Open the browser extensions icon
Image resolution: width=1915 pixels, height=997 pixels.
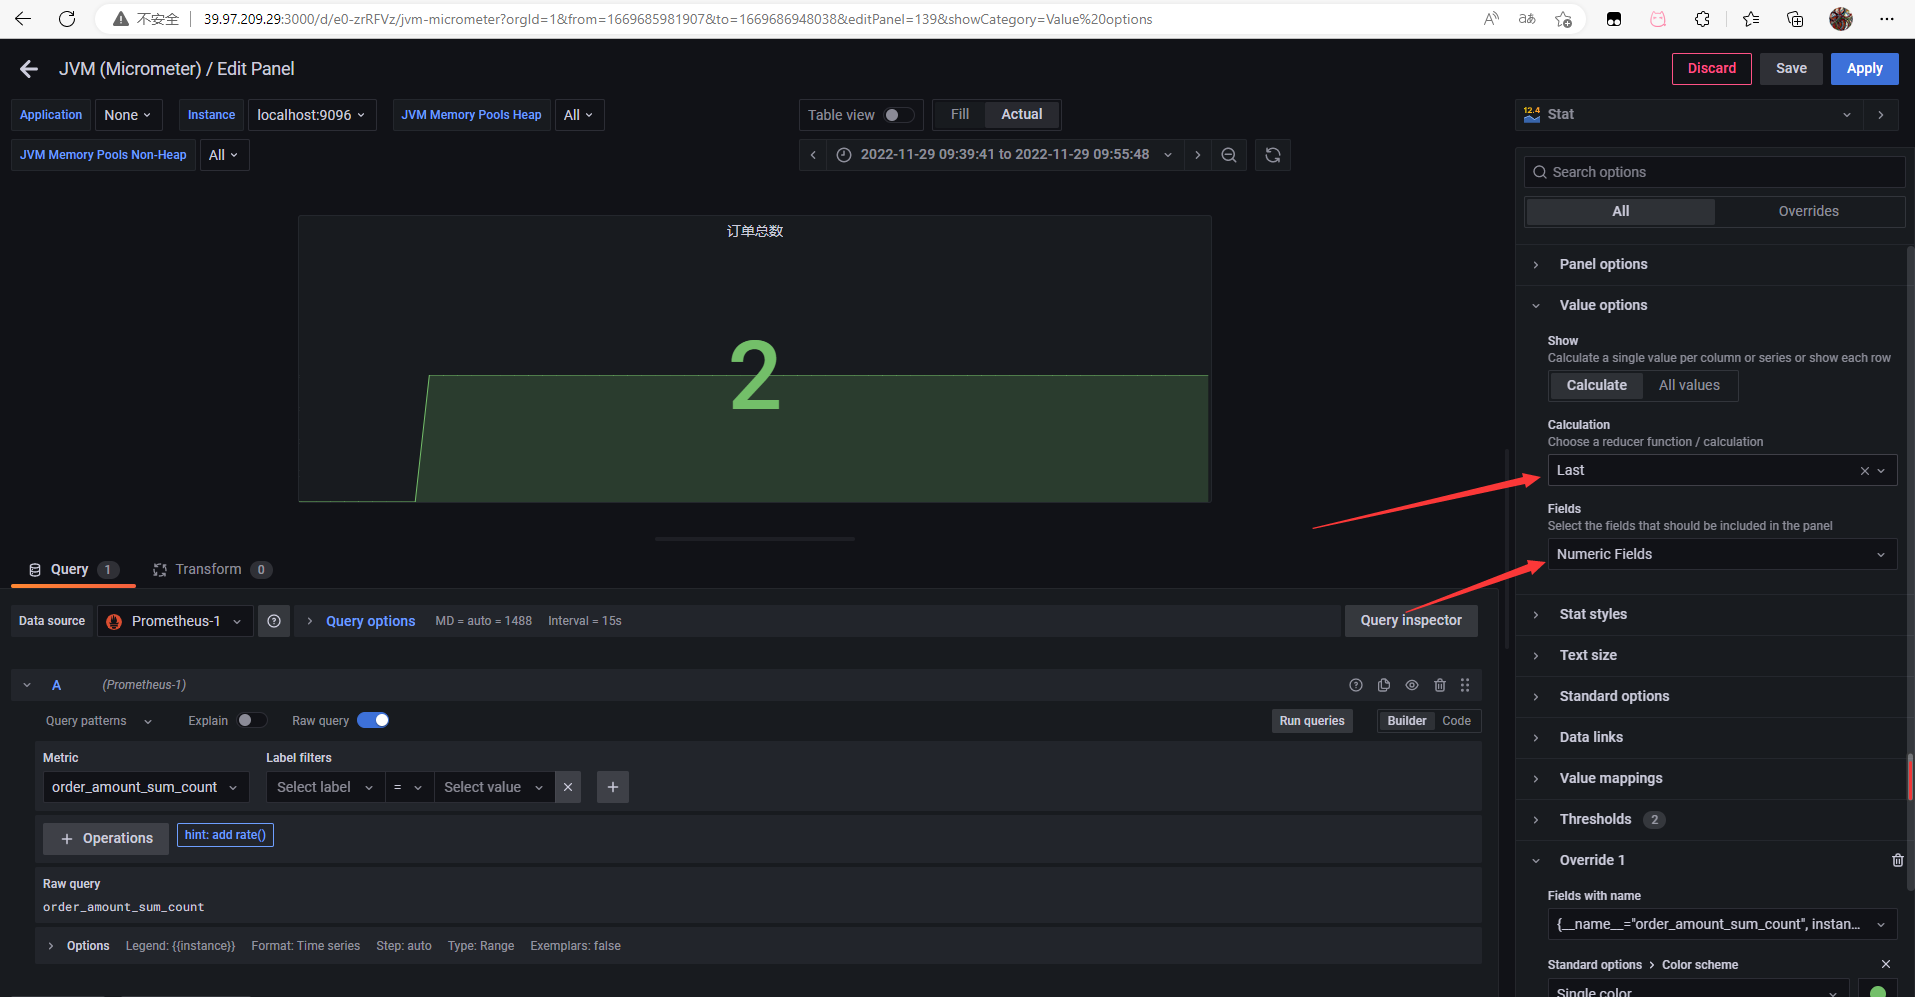[x=1702, y=19]
